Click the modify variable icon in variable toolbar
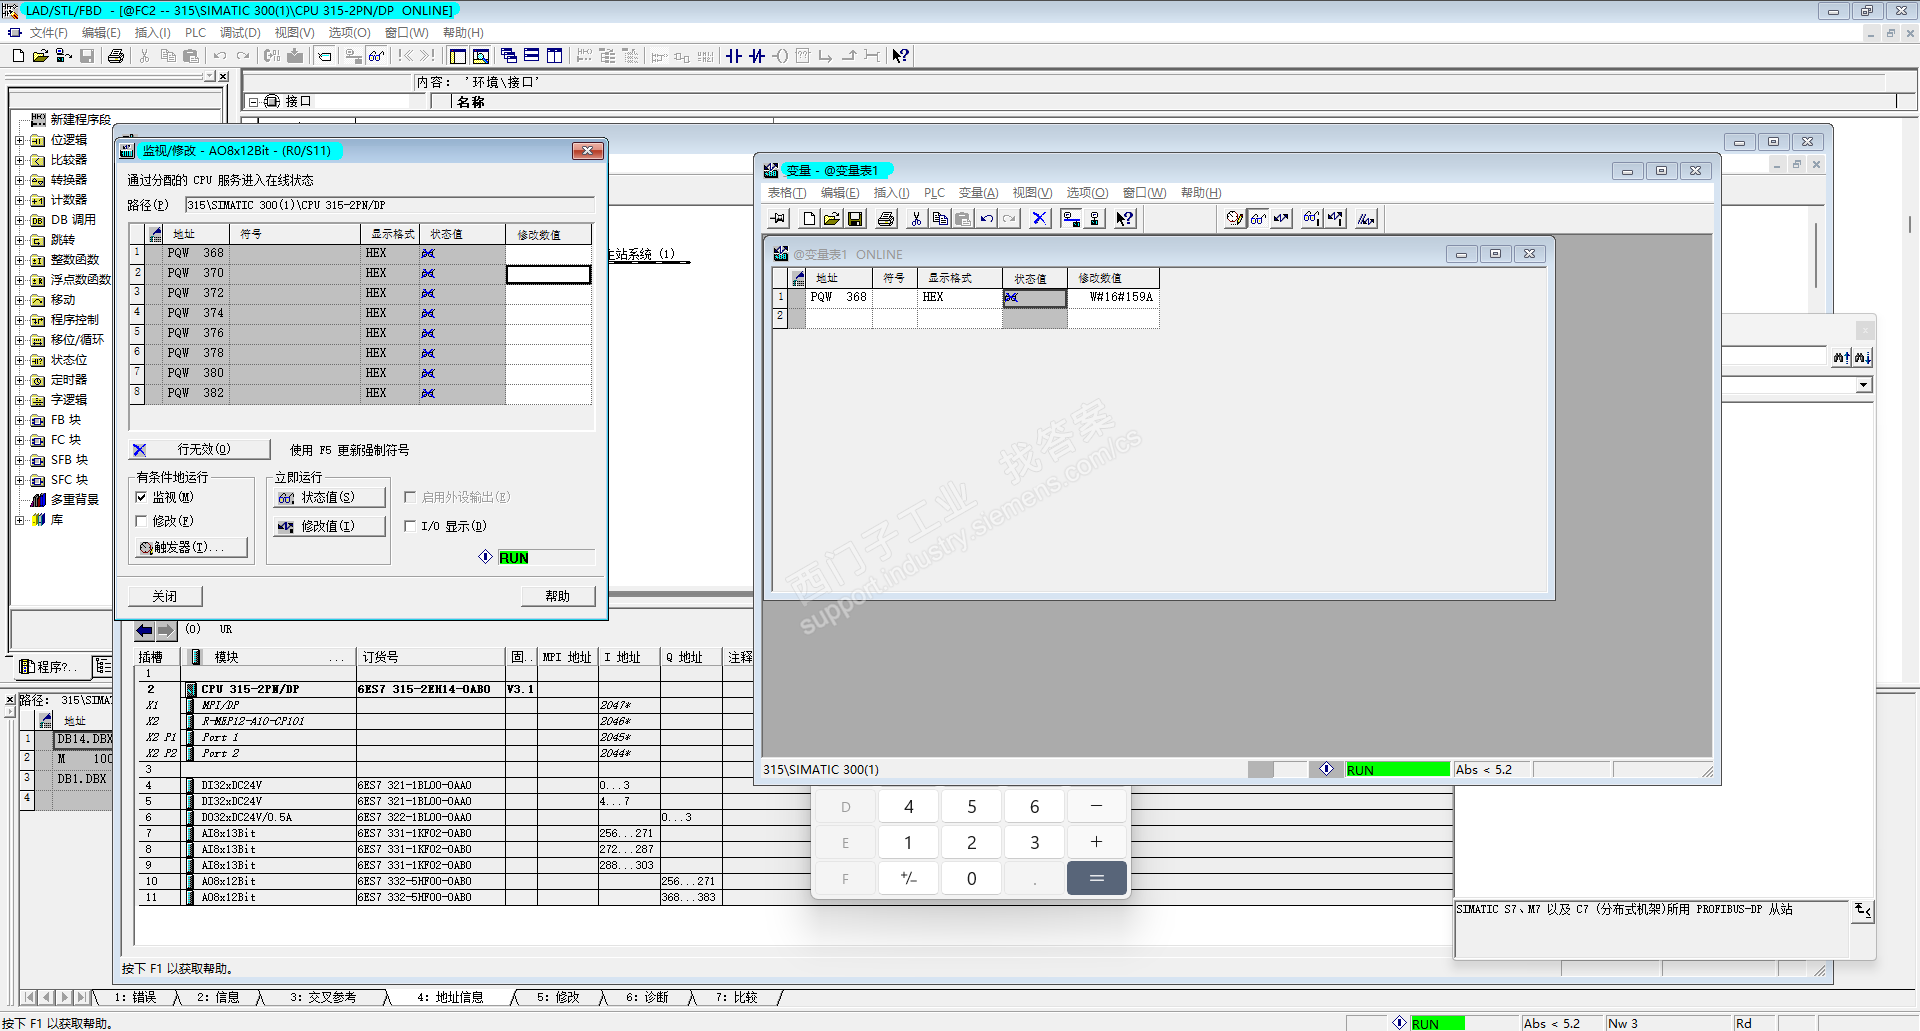This screenshot has height=1031, width=1920. (x=1281, y=219)
